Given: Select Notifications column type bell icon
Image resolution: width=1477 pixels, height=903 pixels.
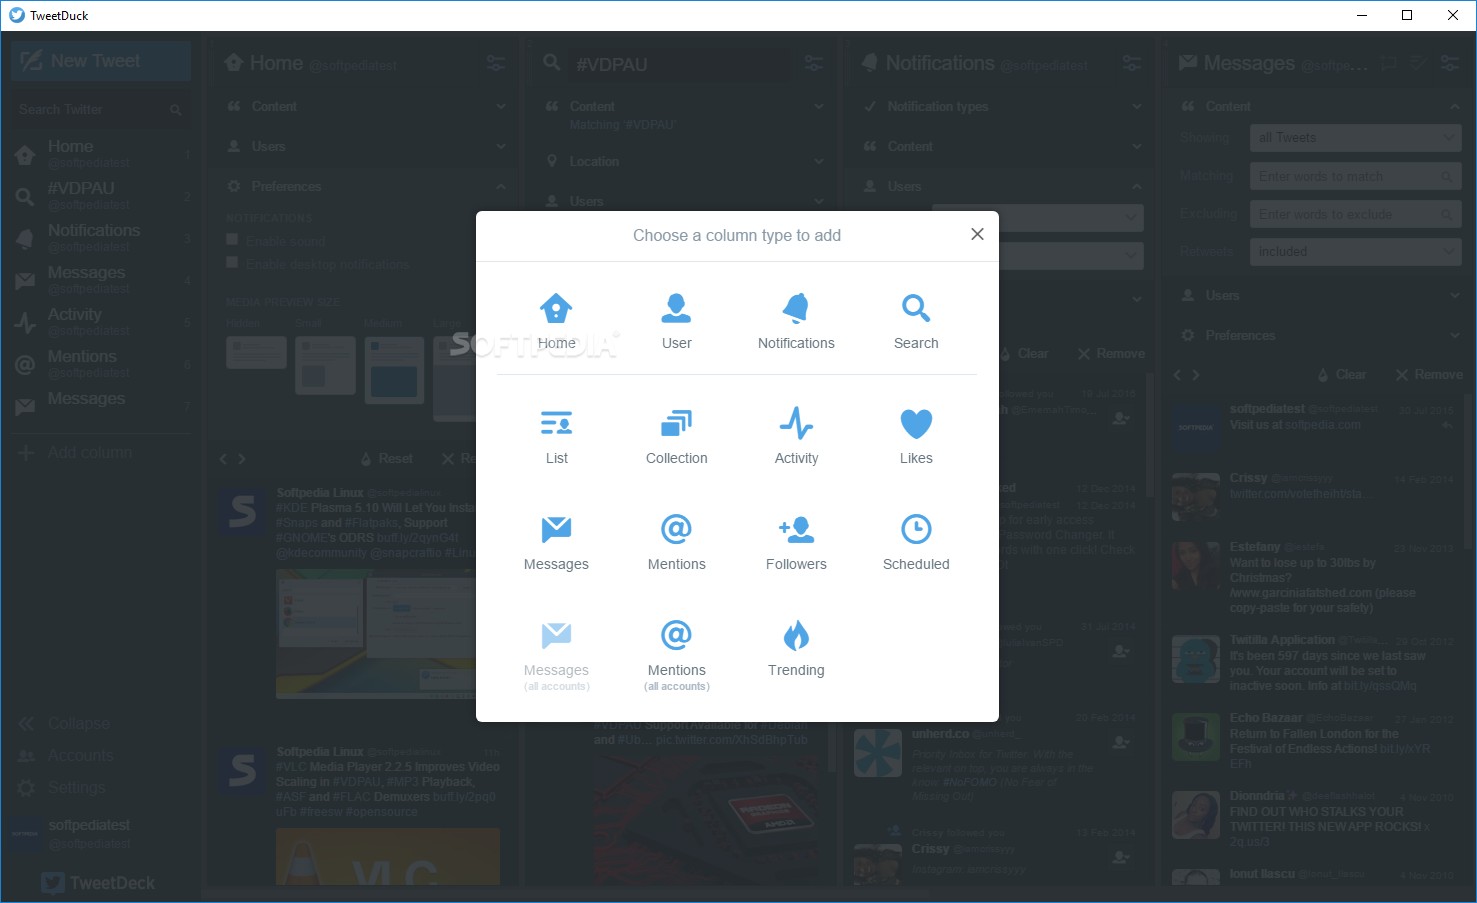Looking at the screenshot, I should click(x=796, y=308).
